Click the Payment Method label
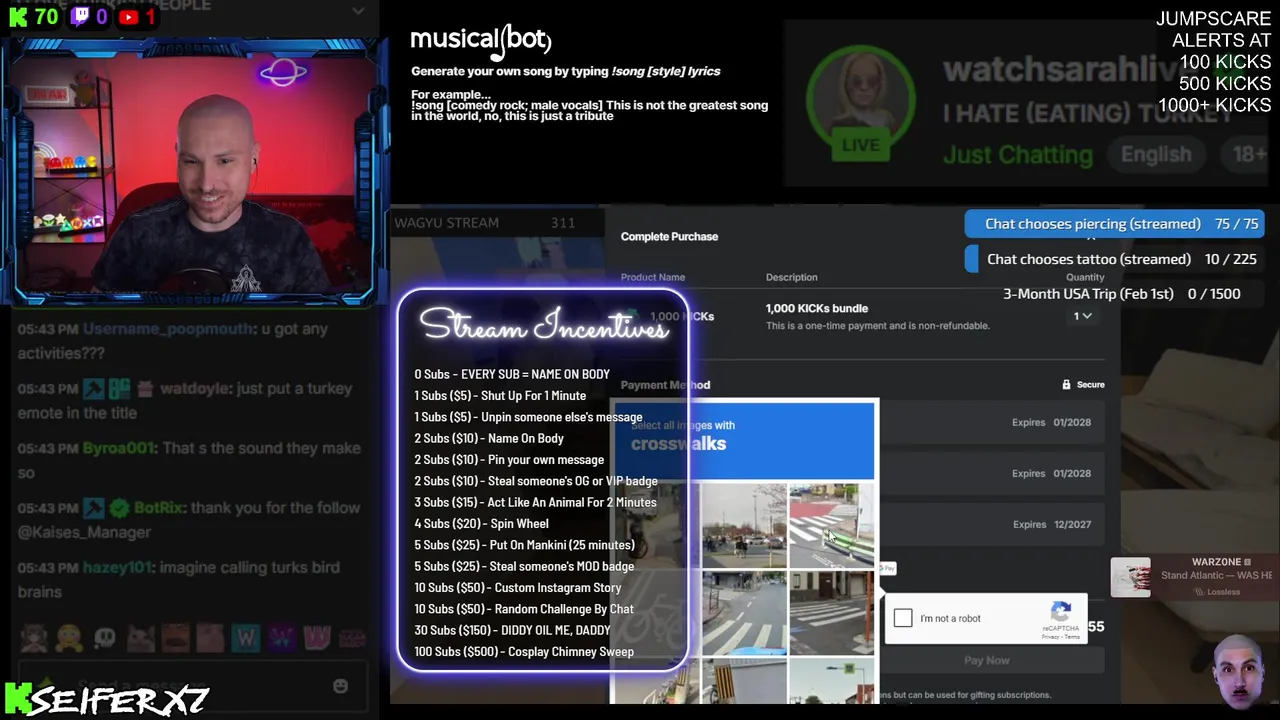1280x720 pixels. 665,385
